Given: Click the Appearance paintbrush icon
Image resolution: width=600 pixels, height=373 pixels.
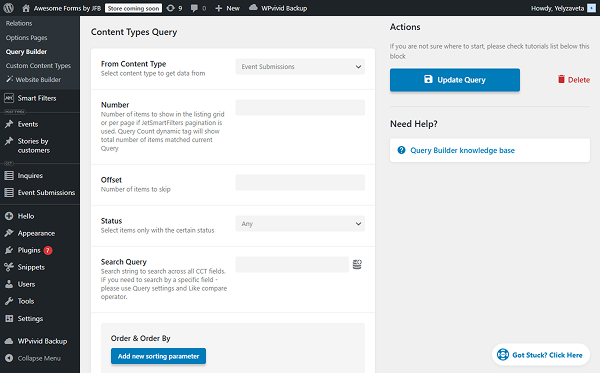Looking at the screenshot, I should click(x=9, y=233).
